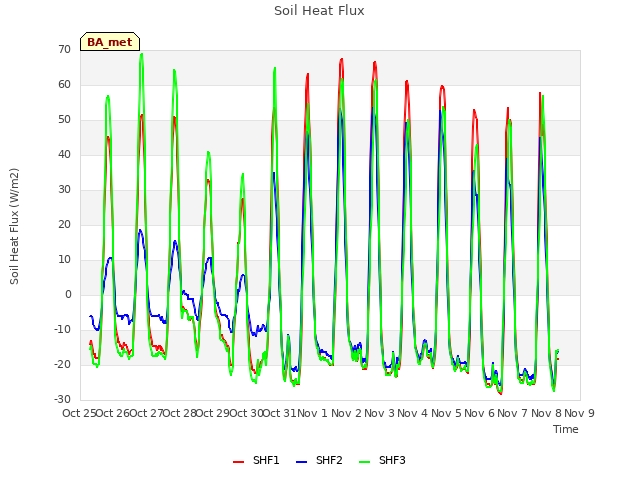
Task: Click the Oct 25 x-axis tick label
Action: [x=79, y=413]
